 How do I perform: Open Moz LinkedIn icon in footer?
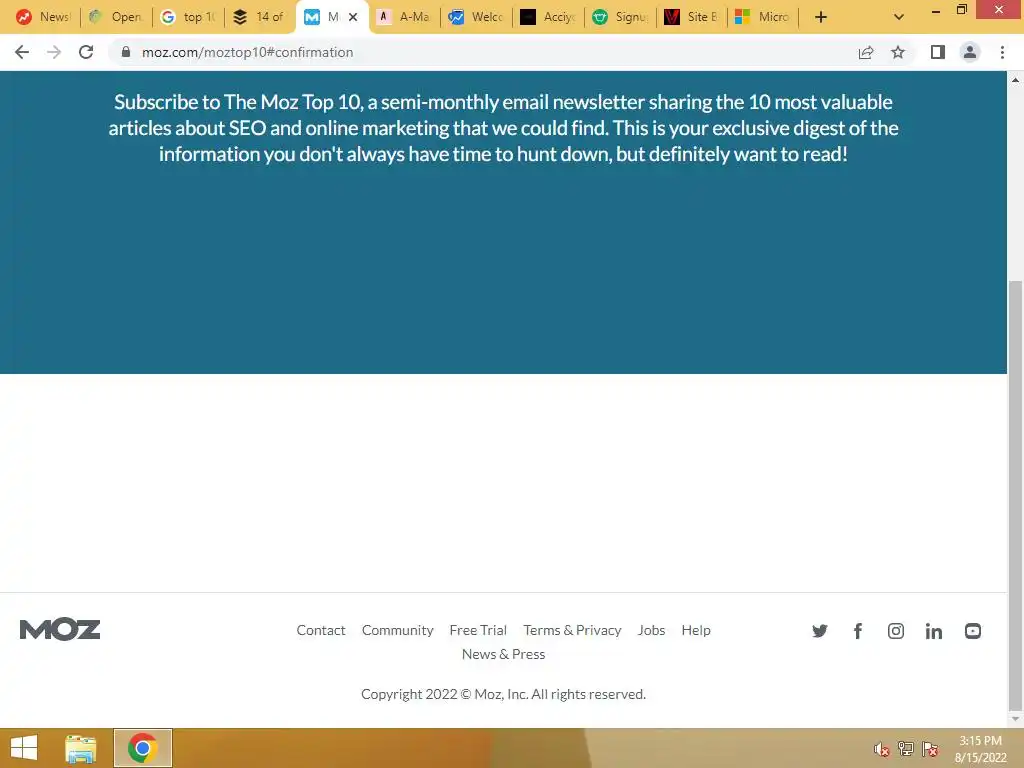click(x=933, y=631)
